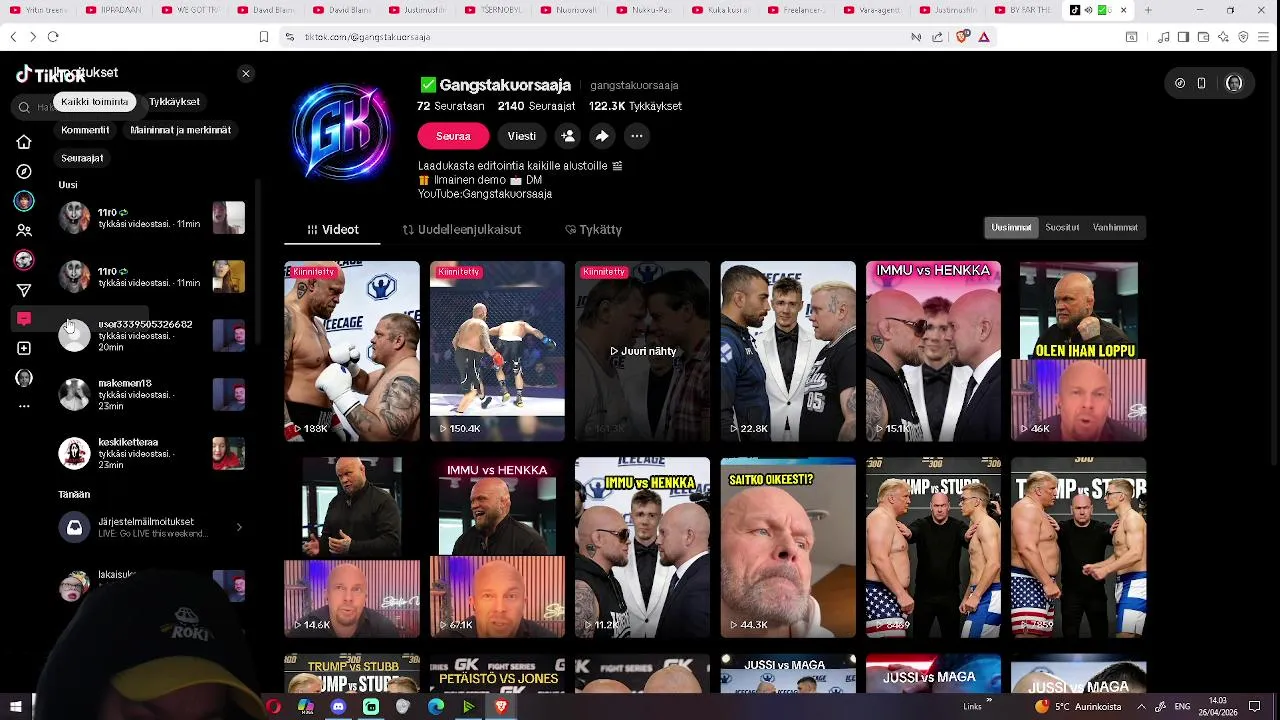The width and height of the screenshot is (1280, 720).
Task: Open Leo AI sparkle icon in toolbar
Action: click(x=1223, y=37)
